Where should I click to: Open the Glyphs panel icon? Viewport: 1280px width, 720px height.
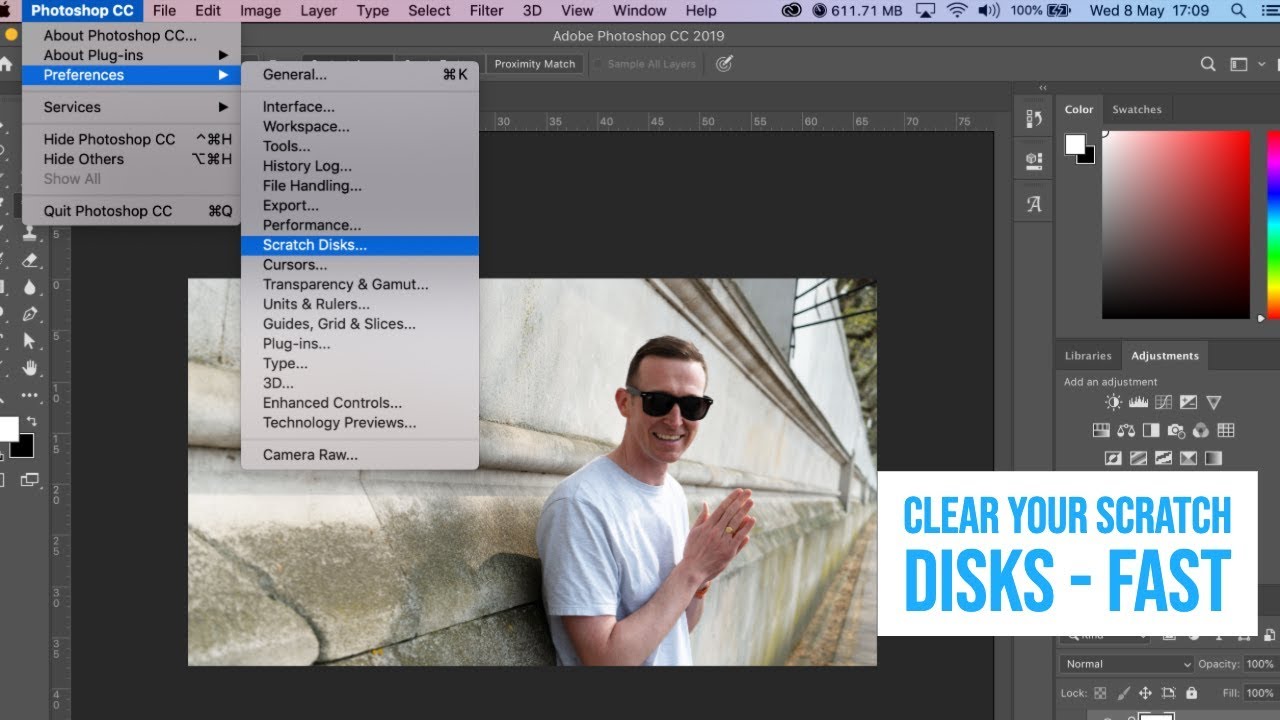point(1034,203)
